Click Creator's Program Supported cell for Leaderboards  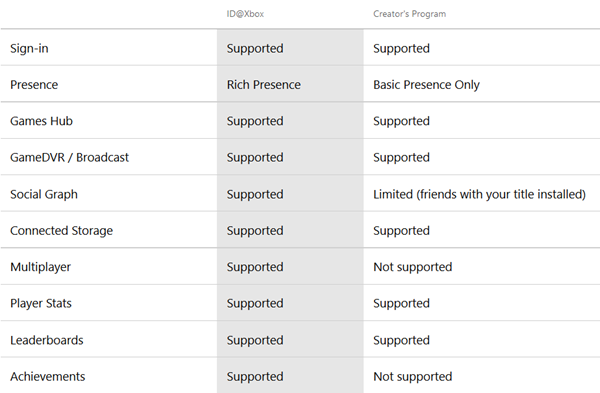click(401, 341)
